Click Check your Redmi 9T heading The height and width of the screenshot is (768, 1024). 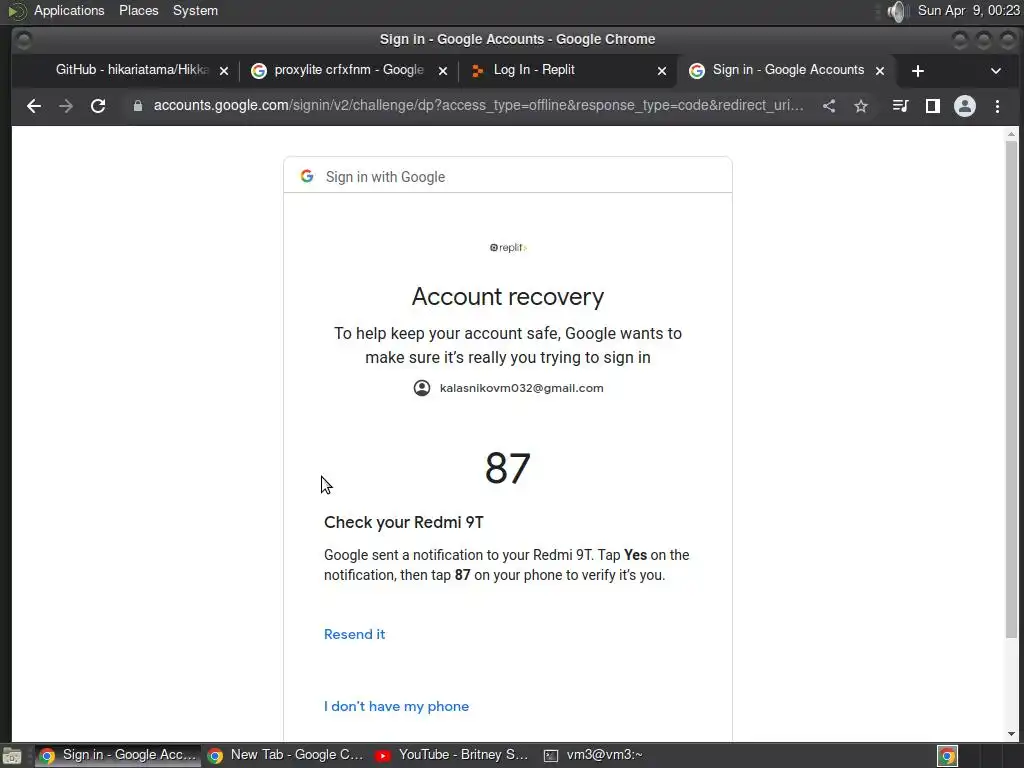tap(404, 522)
